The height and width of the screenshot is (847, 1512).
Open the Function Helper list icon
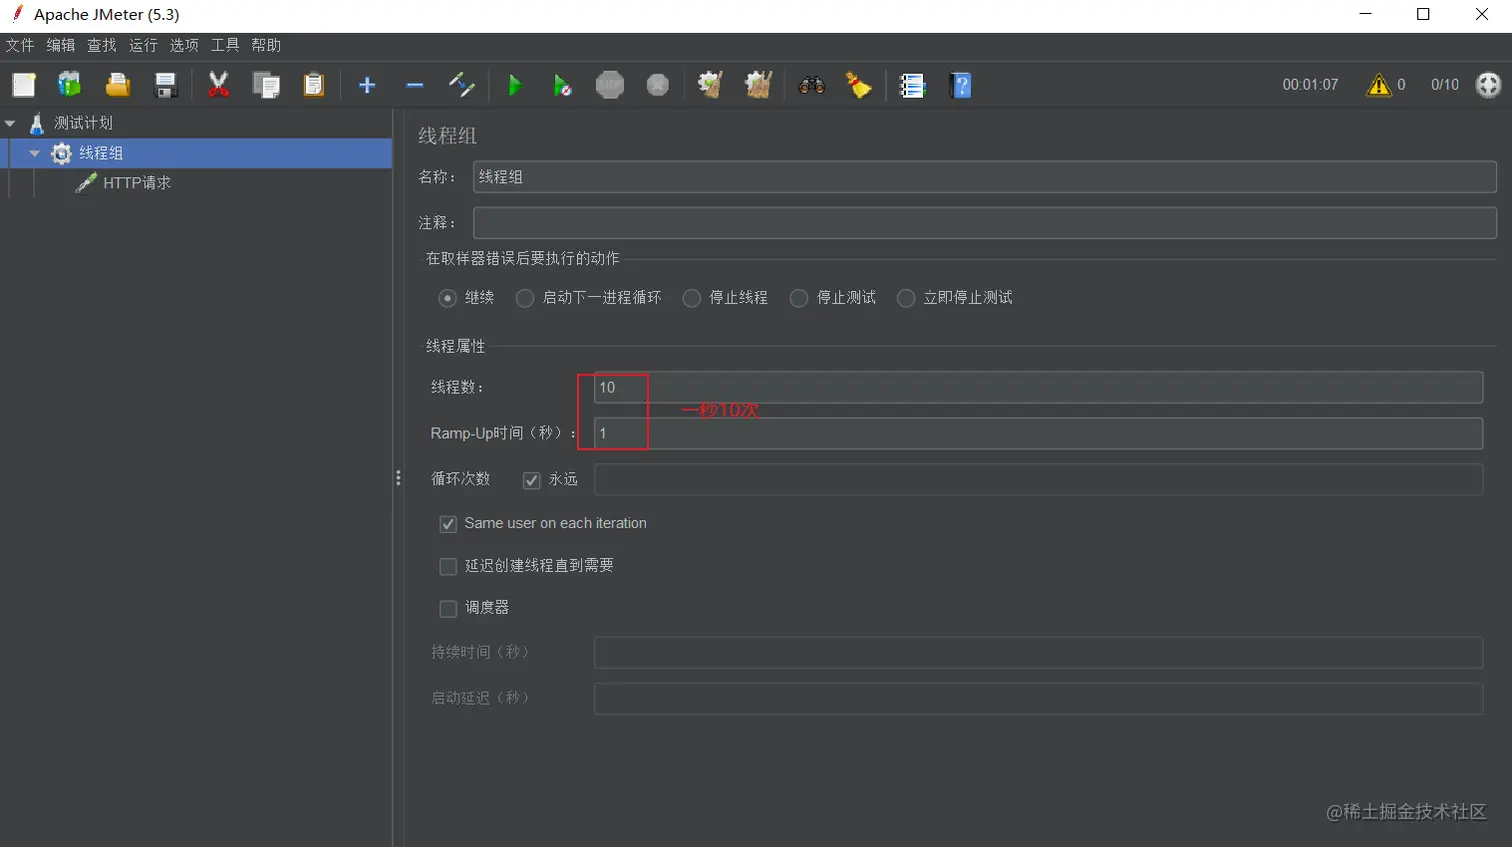(912, 85)
